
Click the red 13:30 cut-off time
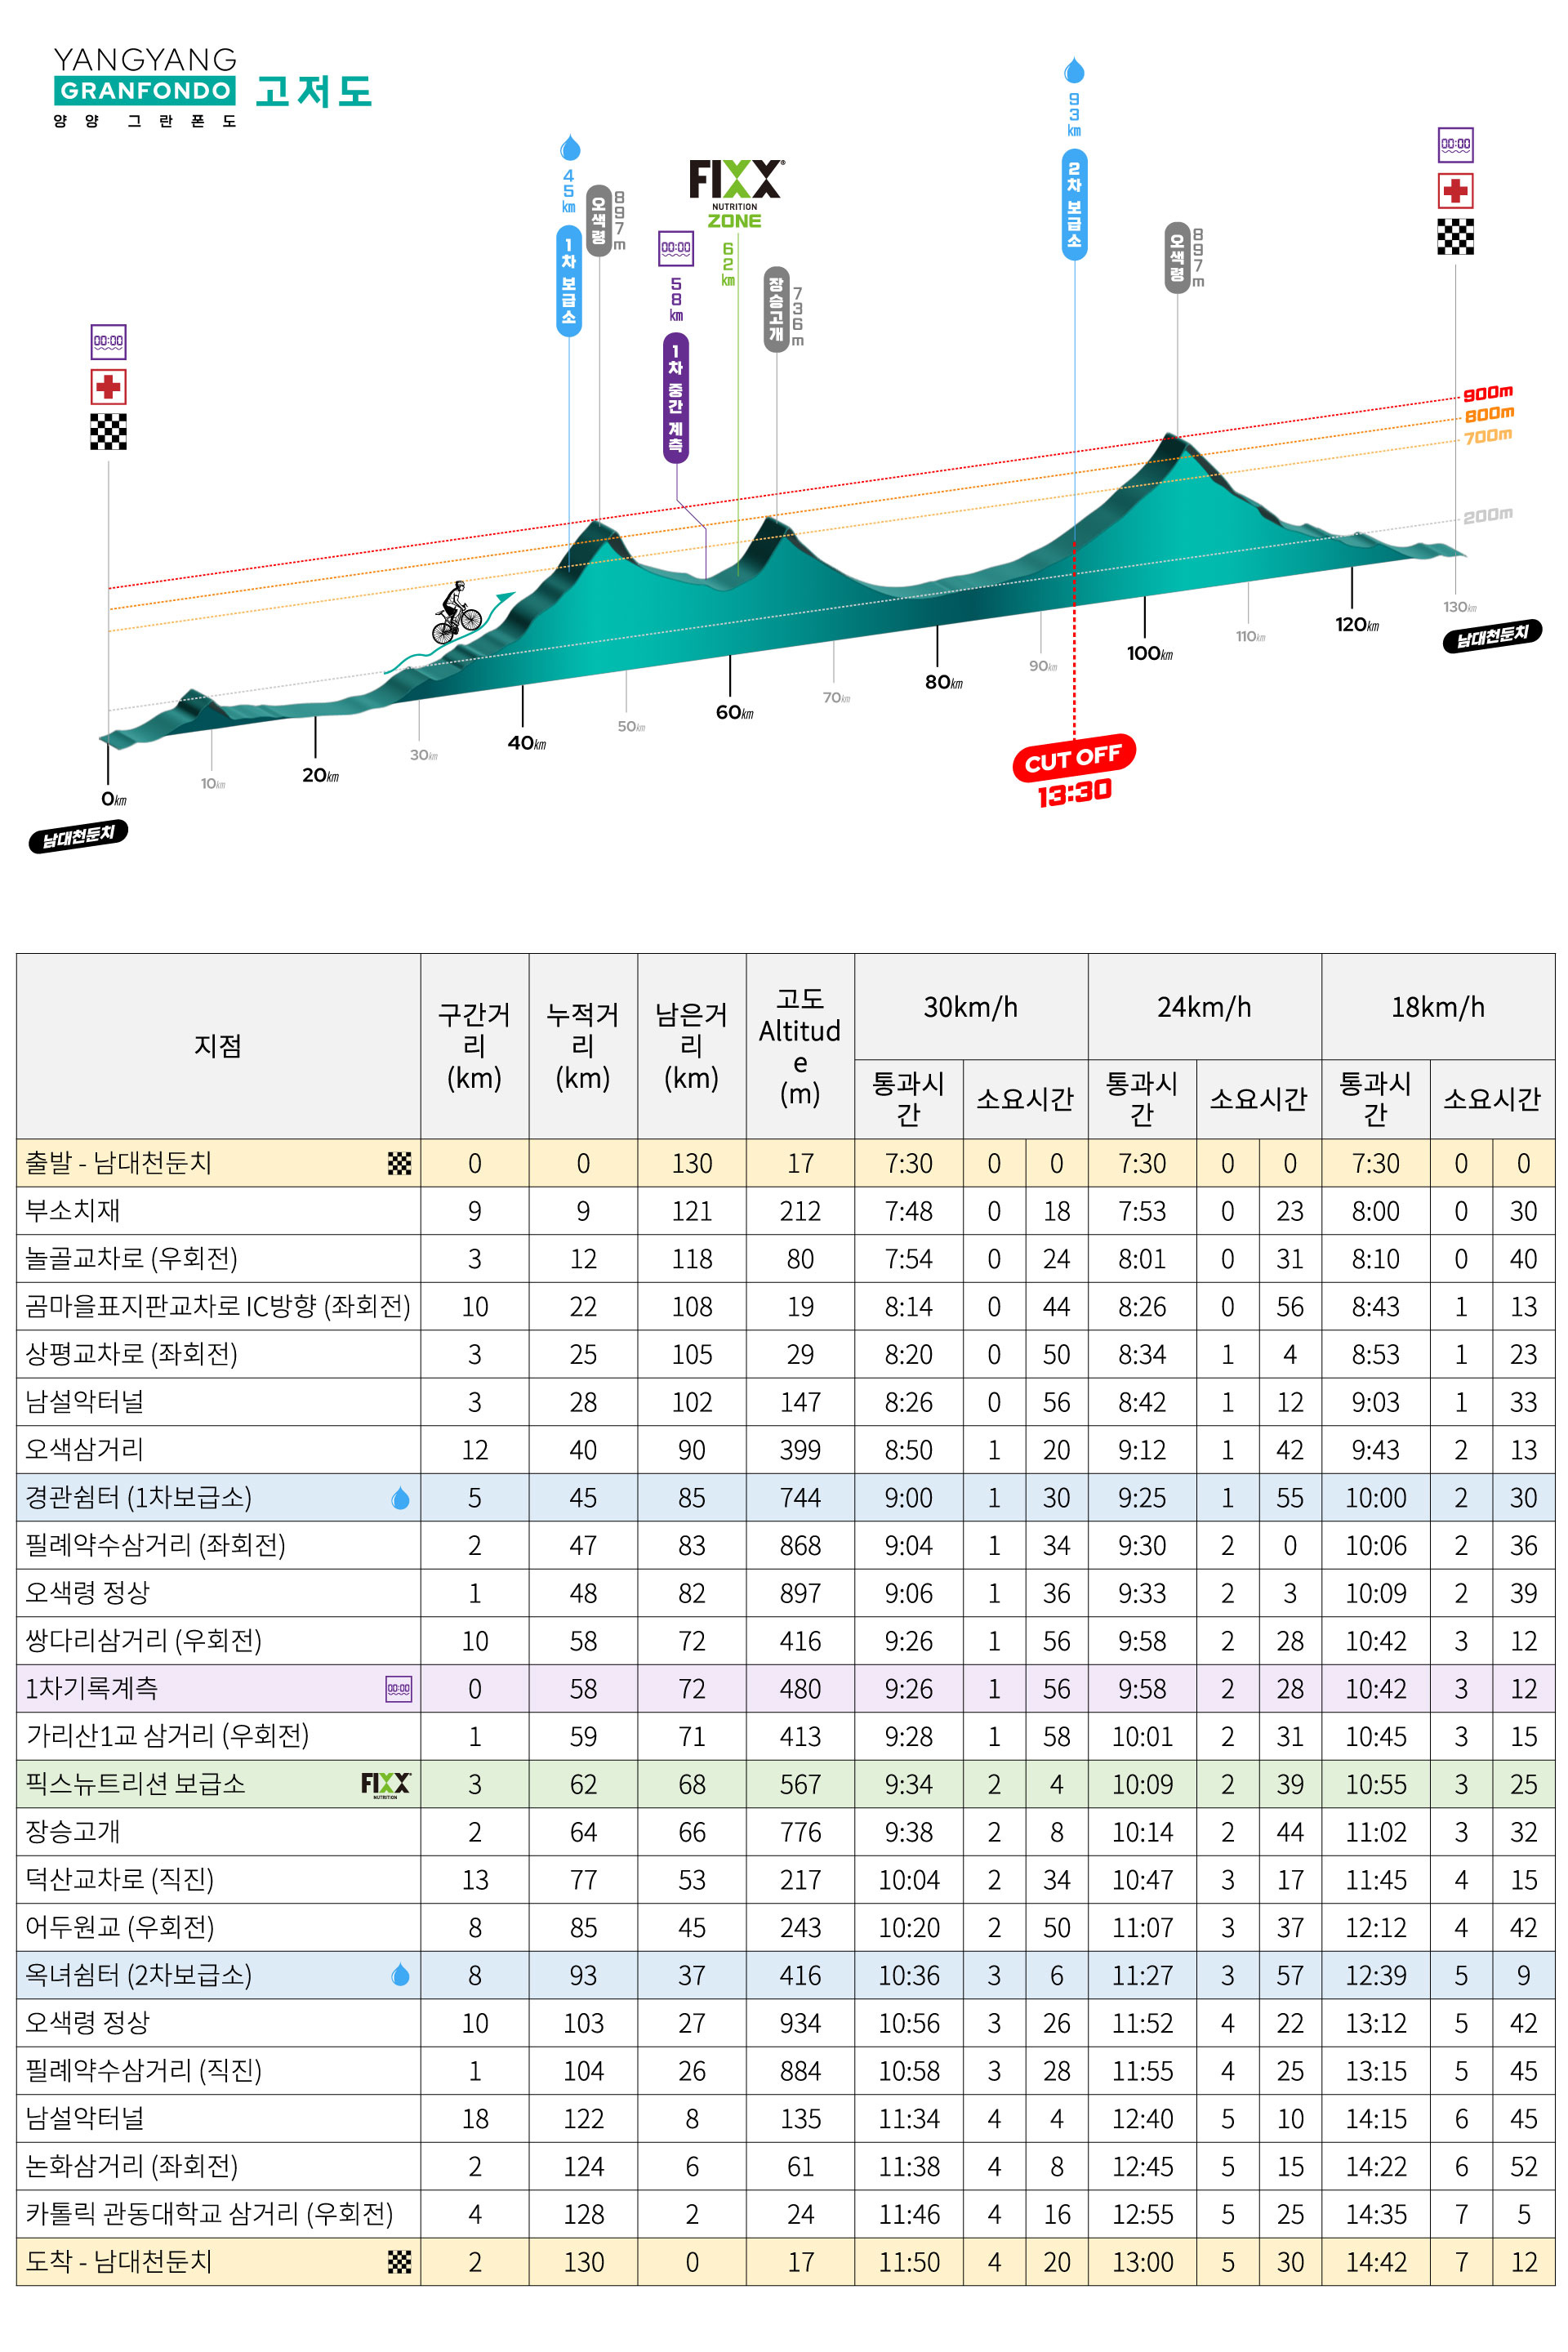[x=1075, y=794]
